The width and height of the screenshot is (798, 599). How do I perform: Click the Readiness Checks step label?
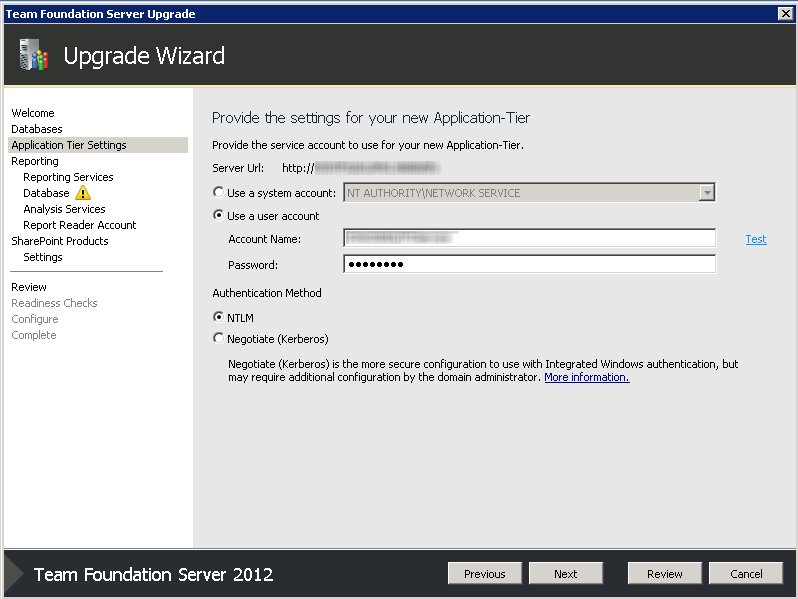[54, 303]
